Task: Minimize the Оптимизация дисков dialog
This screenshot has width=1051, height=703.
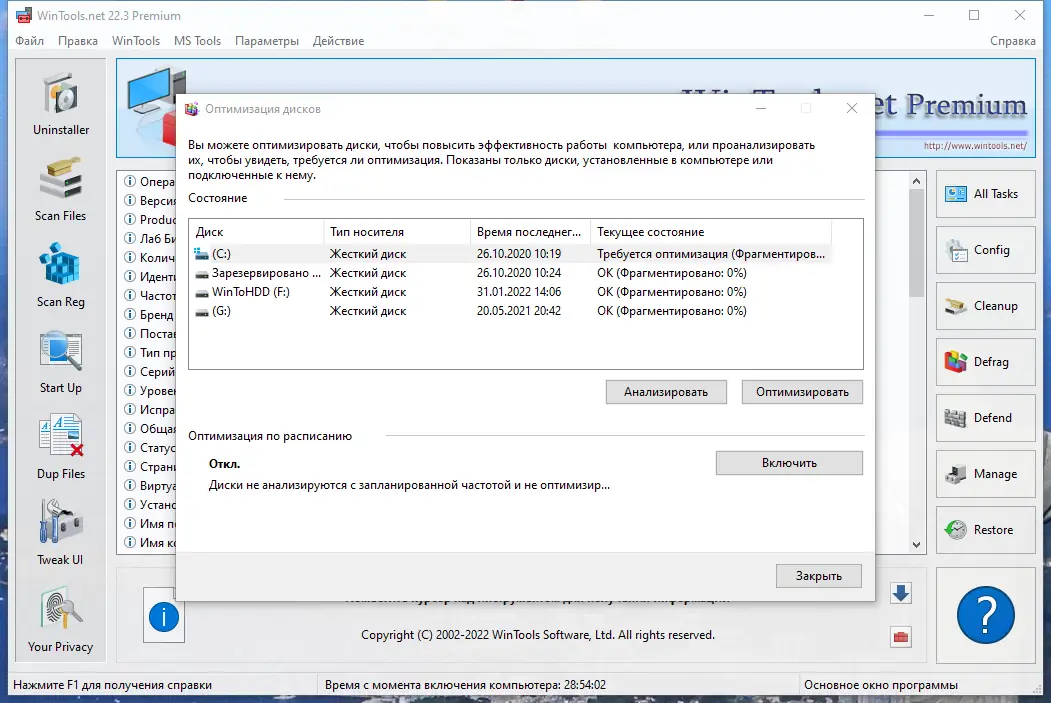Action: (761, 109)
